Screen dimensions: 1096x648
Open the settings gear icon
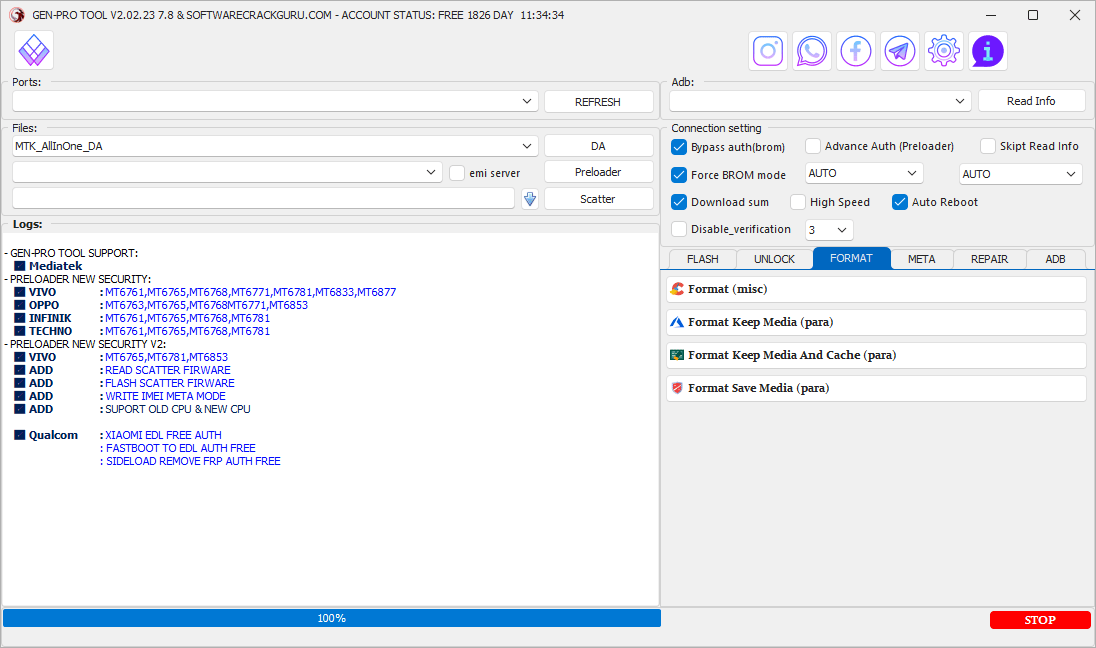[x=944, y=50]
